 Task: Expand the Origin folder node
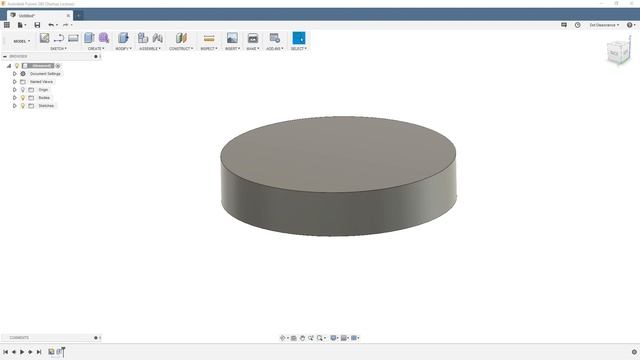pos(15,90)
